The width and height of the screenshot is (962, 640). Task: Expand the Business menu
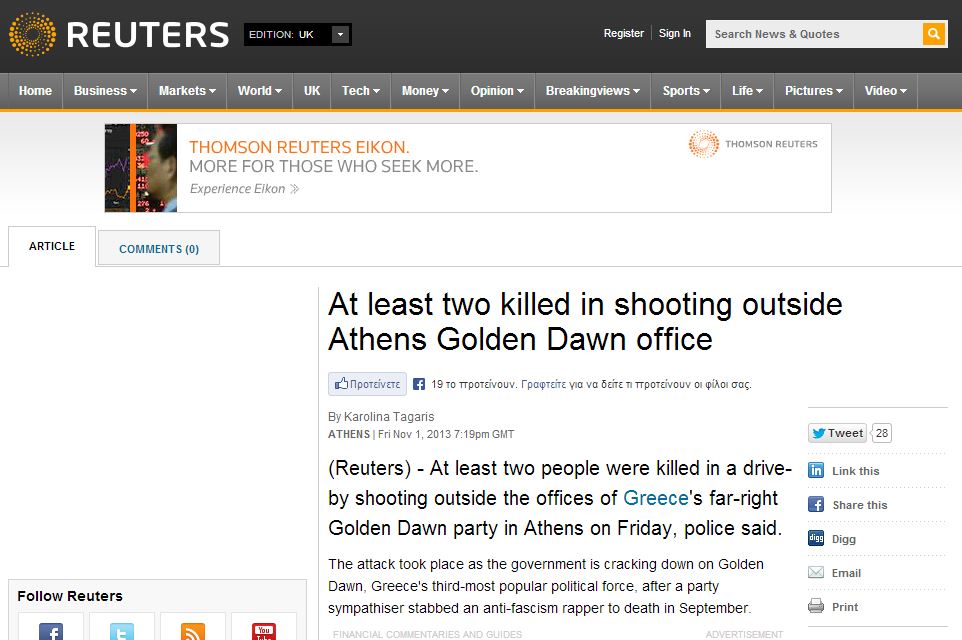pos(105,91)
